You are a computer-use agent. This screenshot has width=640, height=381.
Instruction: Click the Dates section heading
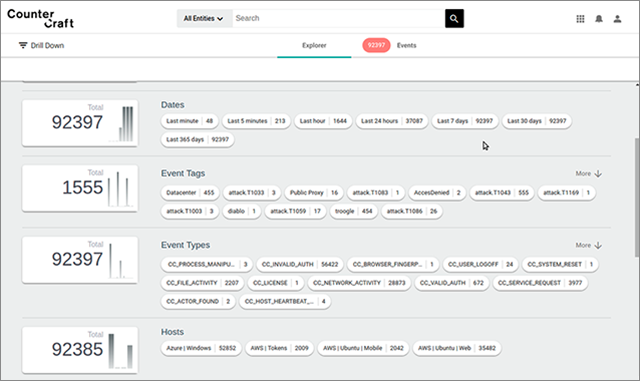[173, 105]
